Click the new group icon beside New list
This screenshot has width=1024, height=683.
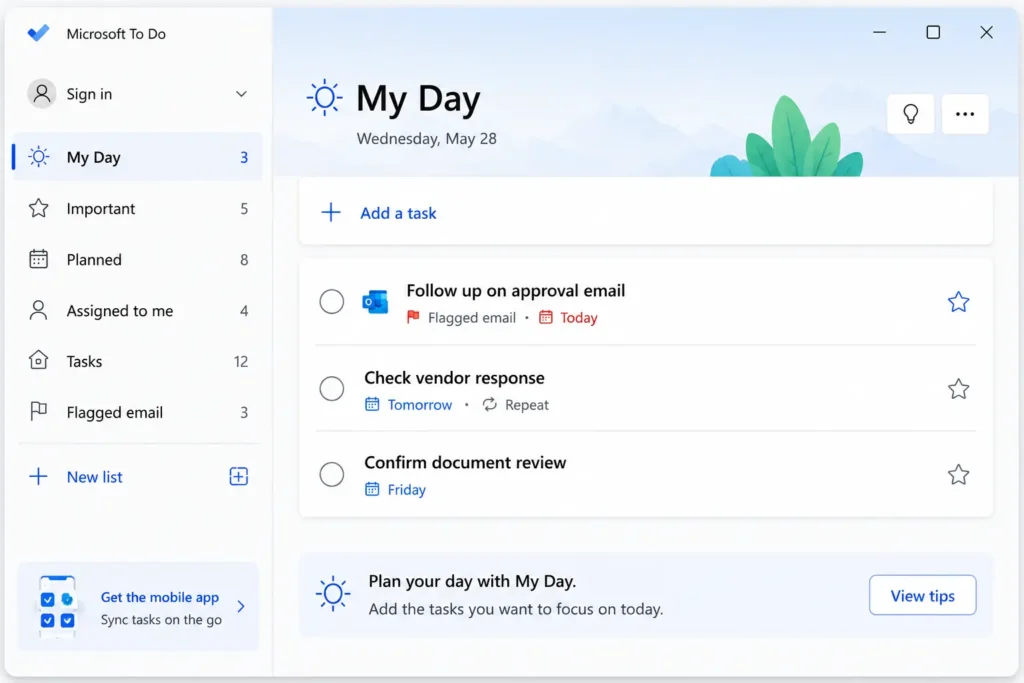(238, 476)
